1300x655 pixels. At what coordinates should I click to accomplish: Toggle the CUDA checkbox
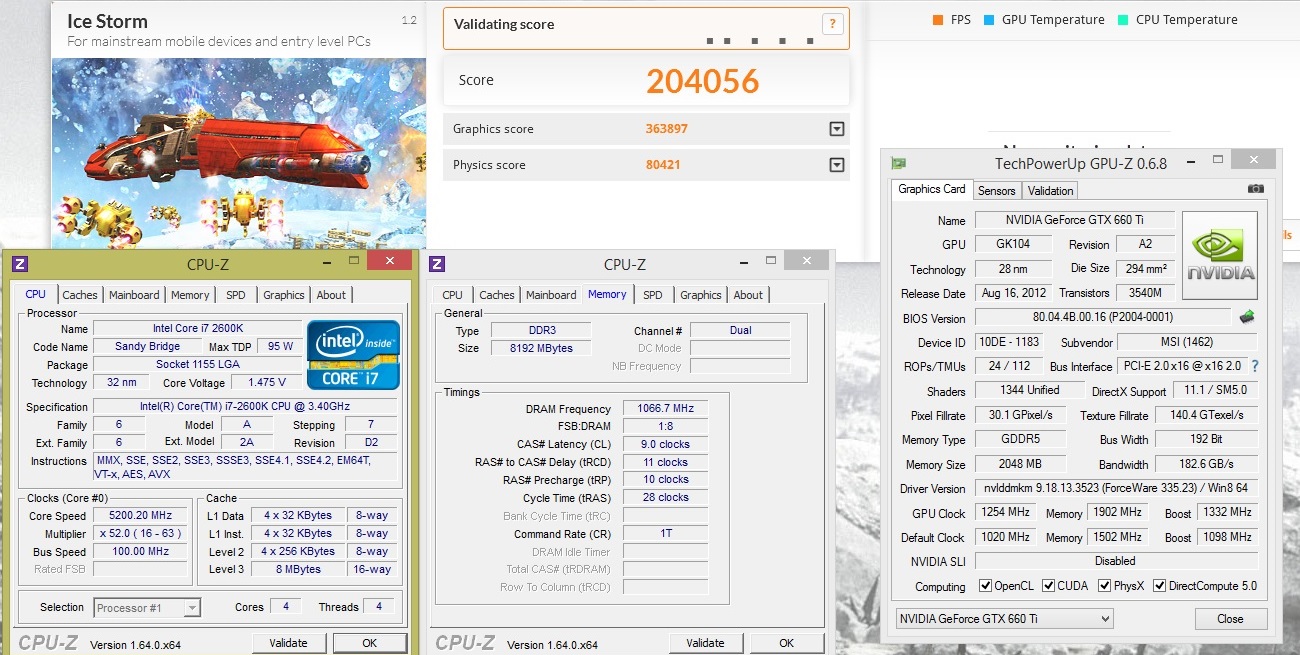(x=1049, y=586)
